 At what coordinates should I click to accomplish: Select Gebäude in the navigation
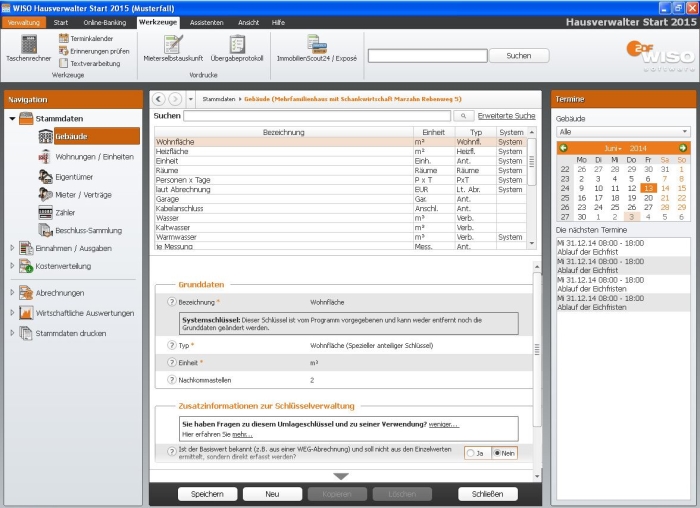click(96, 136)
